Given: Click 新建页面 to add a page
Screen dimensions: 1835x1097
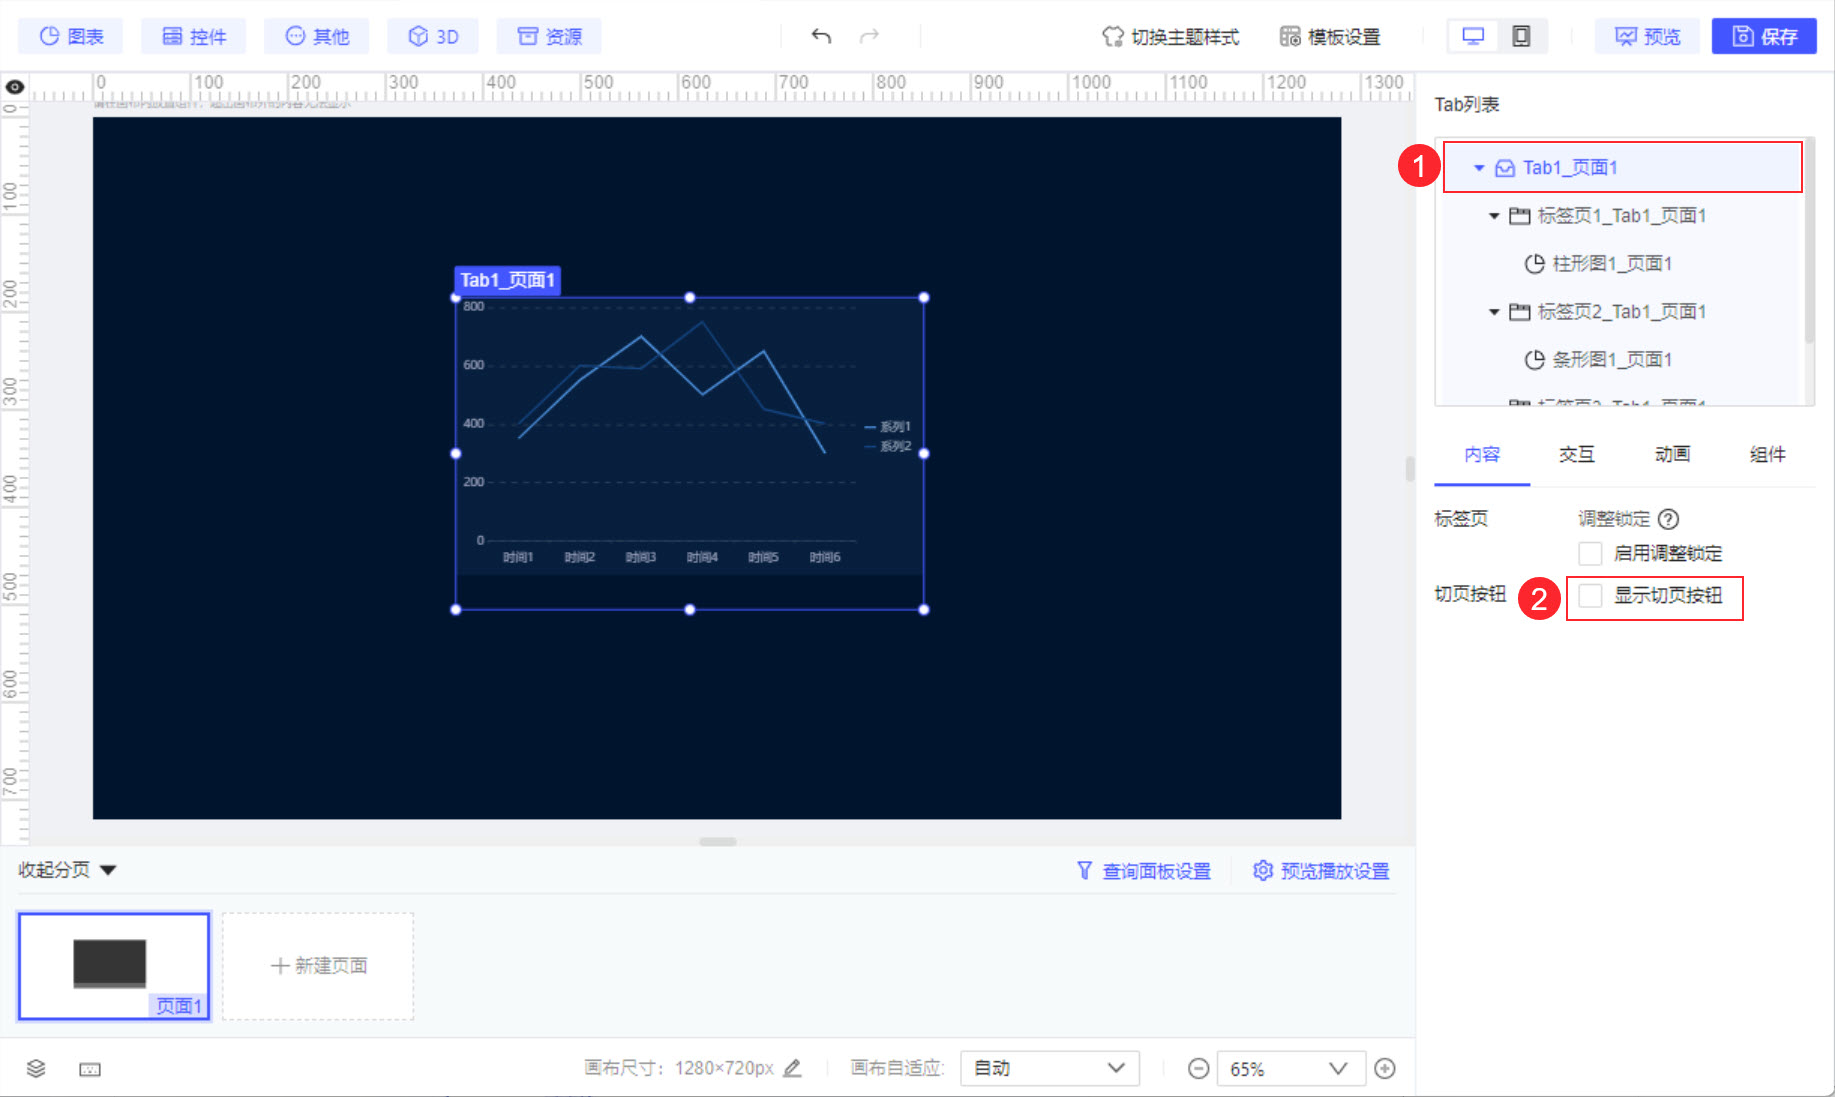Looking at the screenshot, I should [318, 966].
